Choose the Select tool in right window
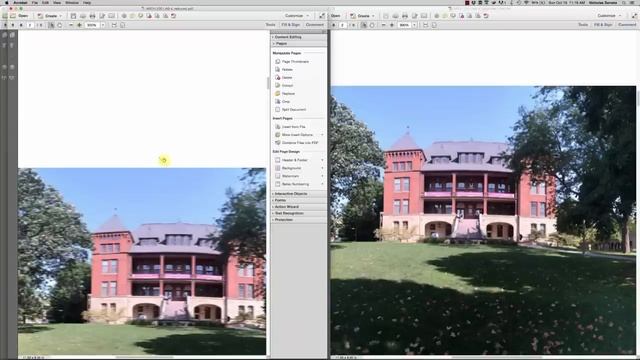640x360 pixels. pyautogui.click(x=364, y=25)
